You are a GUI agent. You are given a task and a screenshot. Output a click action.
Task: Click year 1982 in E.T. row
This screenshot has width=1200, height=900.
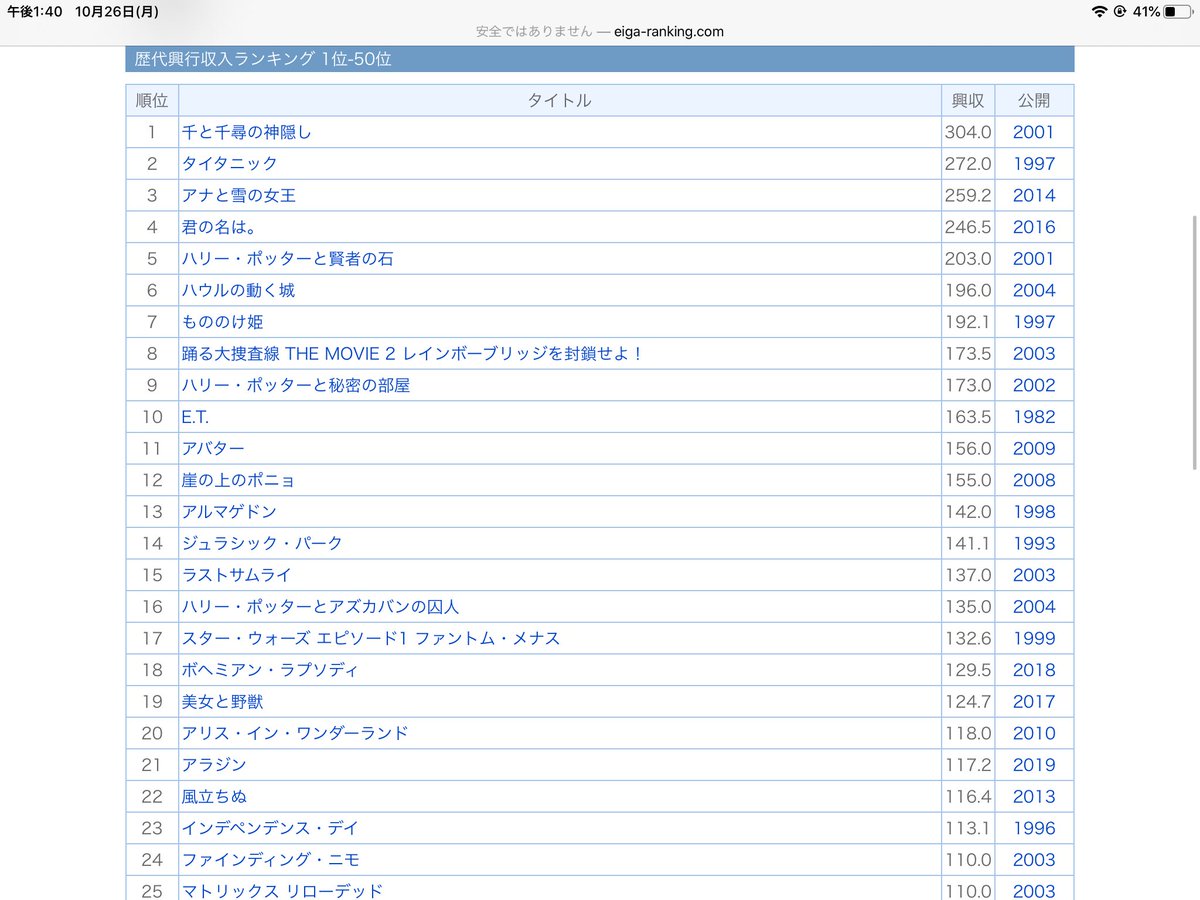1034,417
